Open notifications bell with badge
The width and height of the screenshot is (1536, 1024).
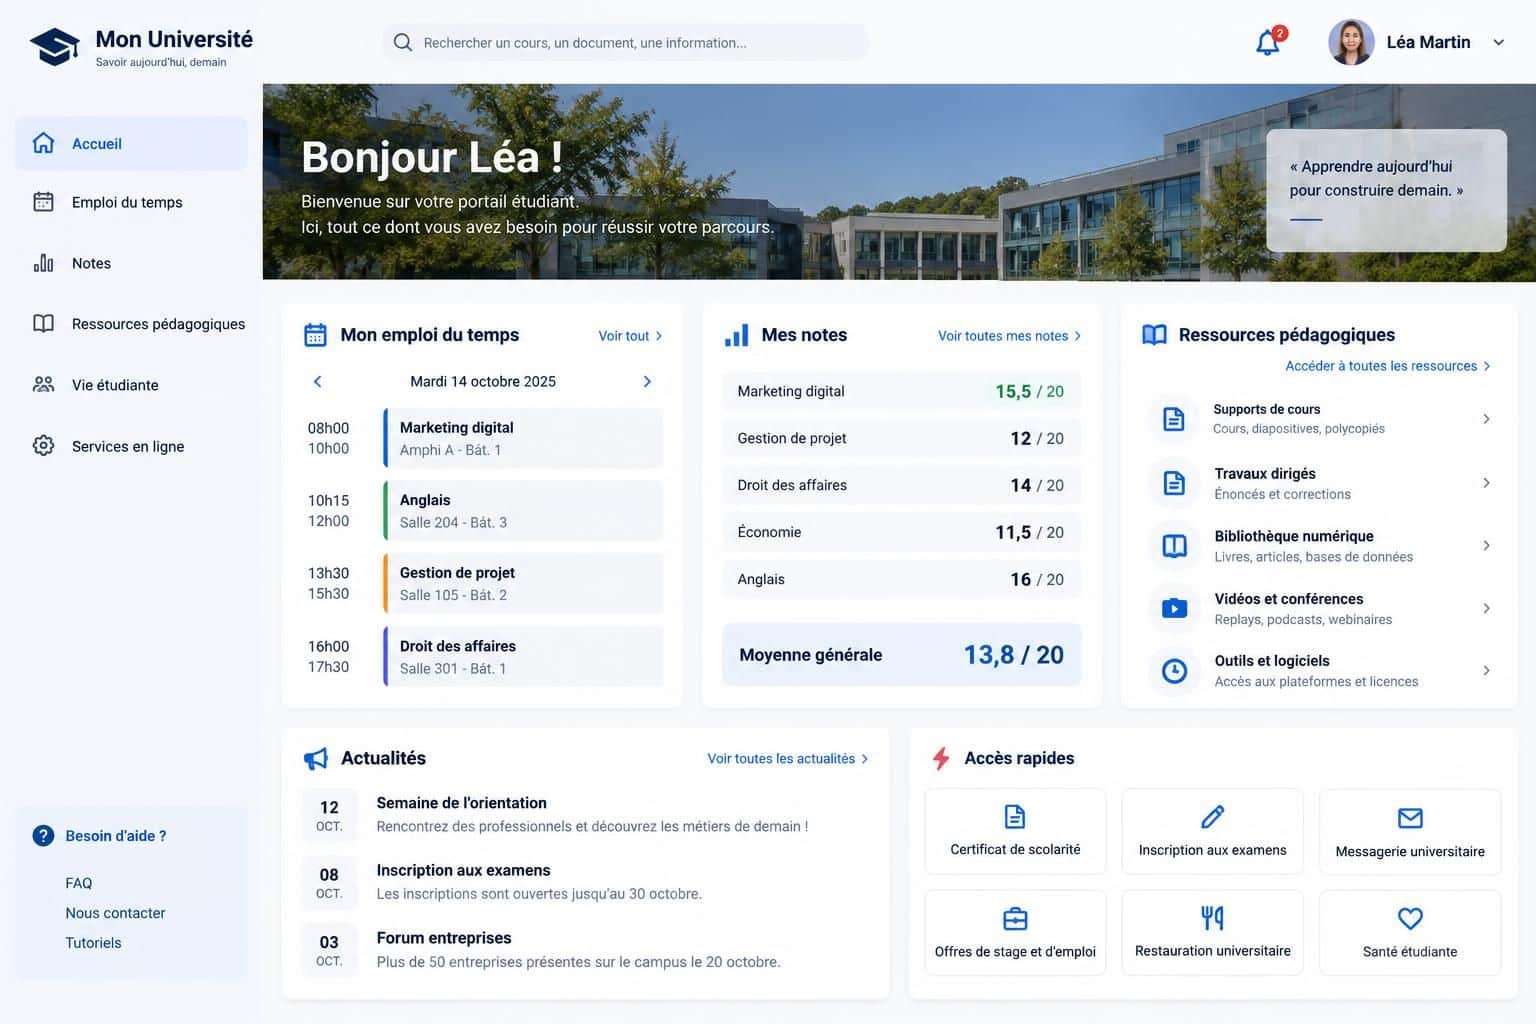[1269, 42]
